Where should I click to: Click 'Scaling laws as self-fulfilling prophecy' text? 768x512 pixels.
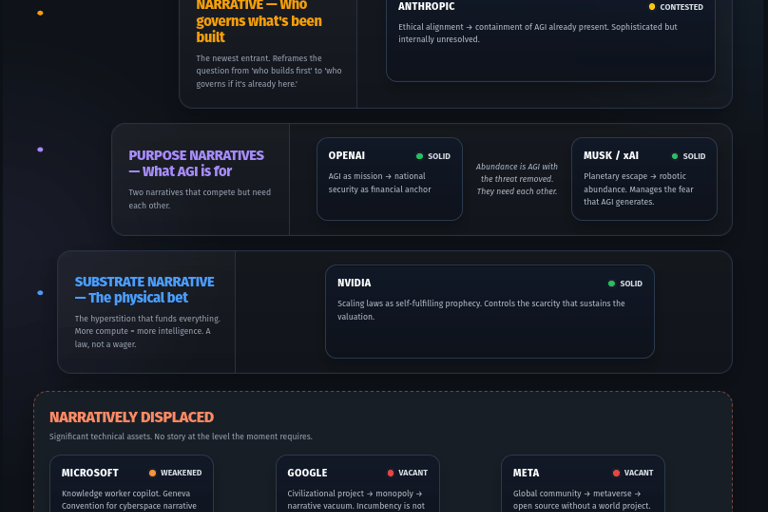(481, 310)
